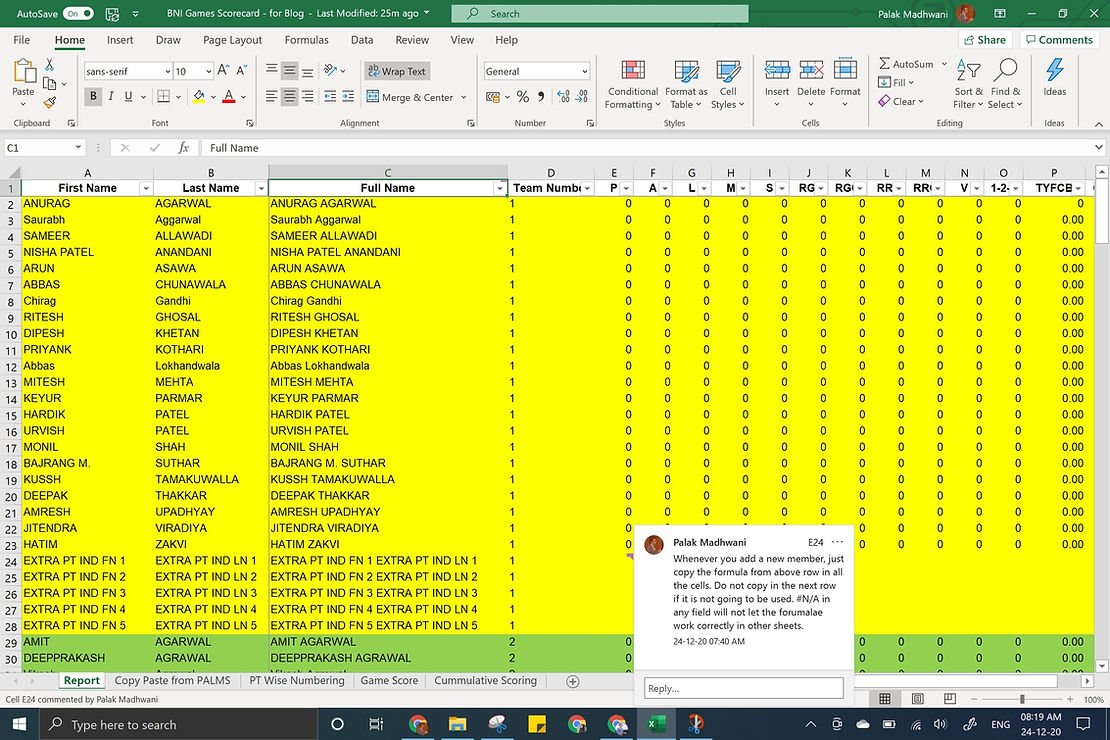Click the comment Reply input box
This screenshot has height=740, width=1110.
coord(743,688)
